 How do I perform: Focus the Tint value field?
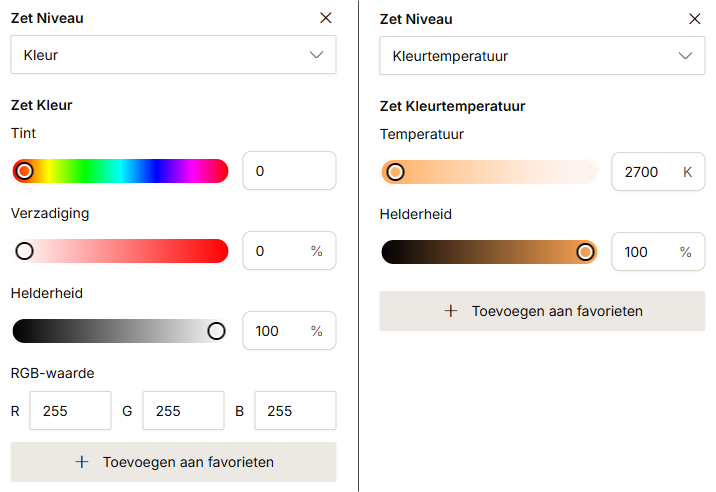(290, 171)
